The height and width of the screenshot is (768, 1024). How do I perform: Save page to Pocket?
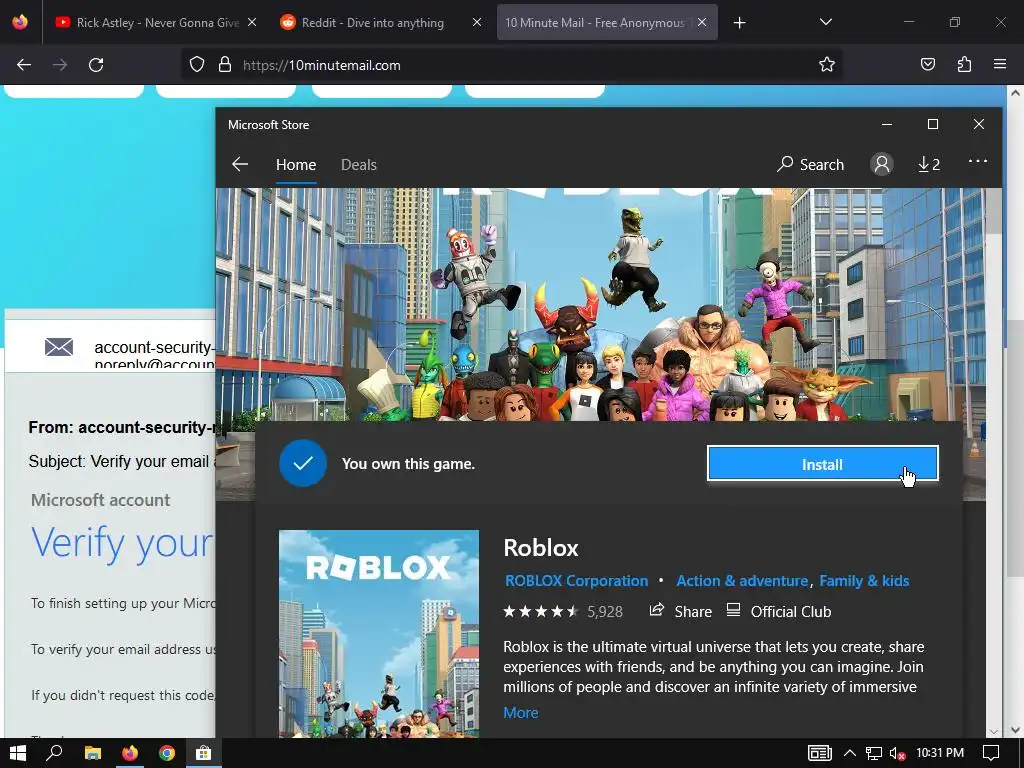point(928,65)
